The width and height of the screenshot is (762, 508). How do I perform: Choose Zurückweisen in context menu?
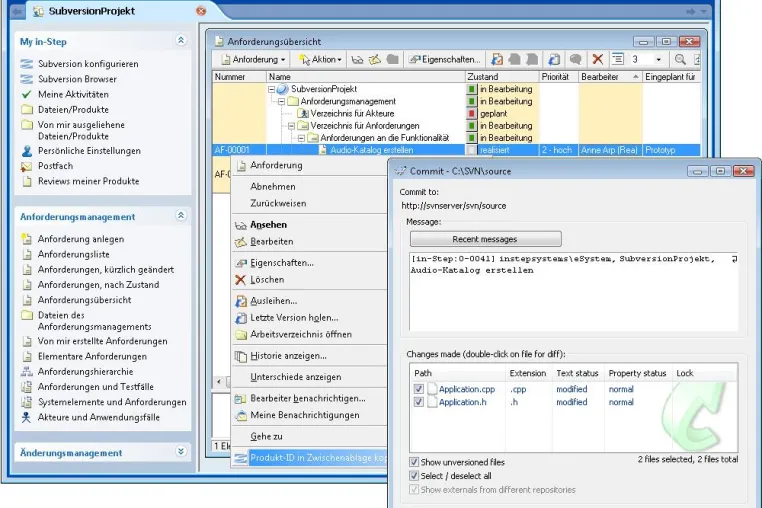(x=278, y=203)
